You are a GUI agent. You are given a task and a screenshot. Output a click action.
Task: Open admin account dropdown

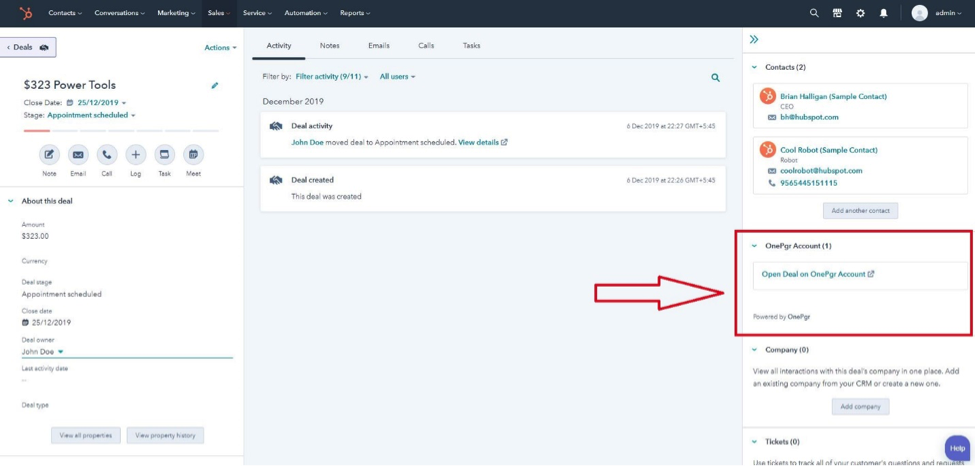coord(948,13)
